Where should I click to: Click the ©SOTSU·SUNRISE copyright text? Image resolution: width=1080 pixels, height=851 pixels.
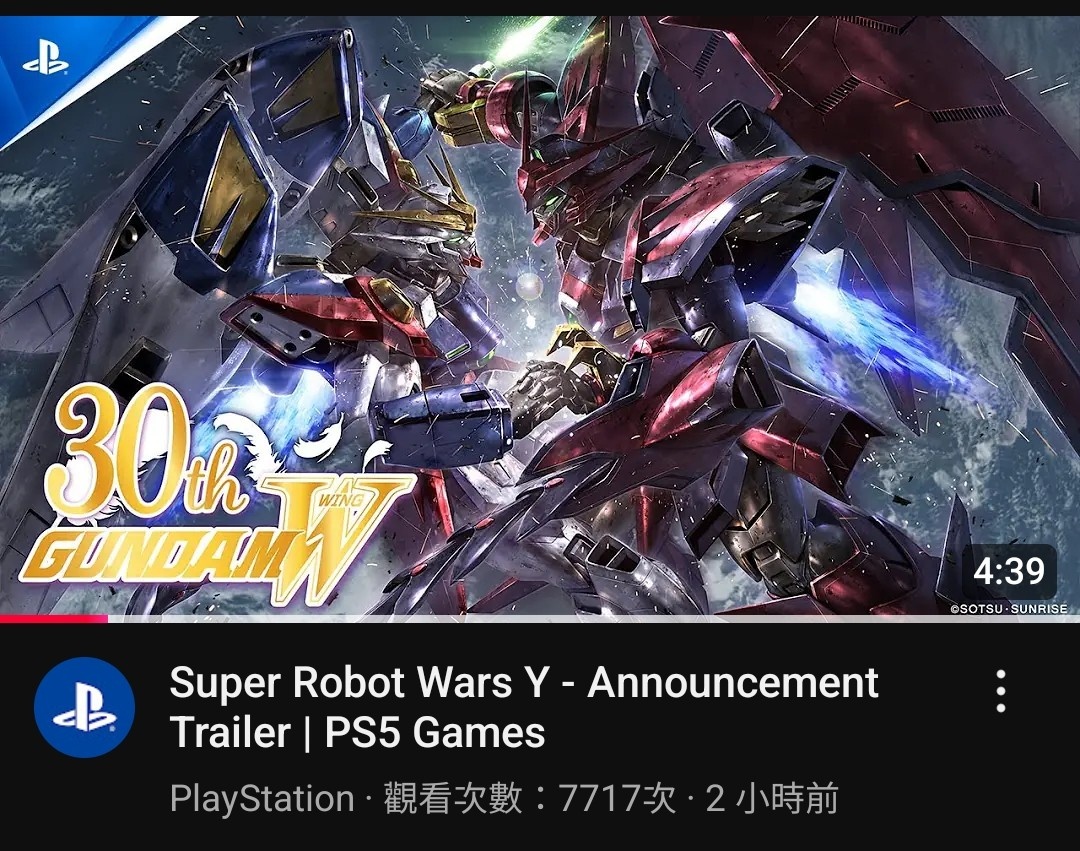click(x=1009, y=609)
